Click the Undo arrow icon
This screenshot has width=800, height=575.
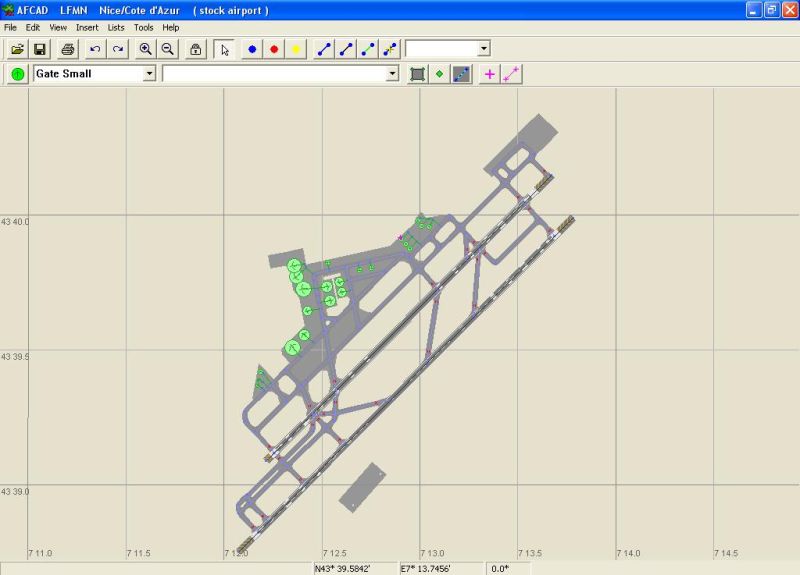[95, 49]
